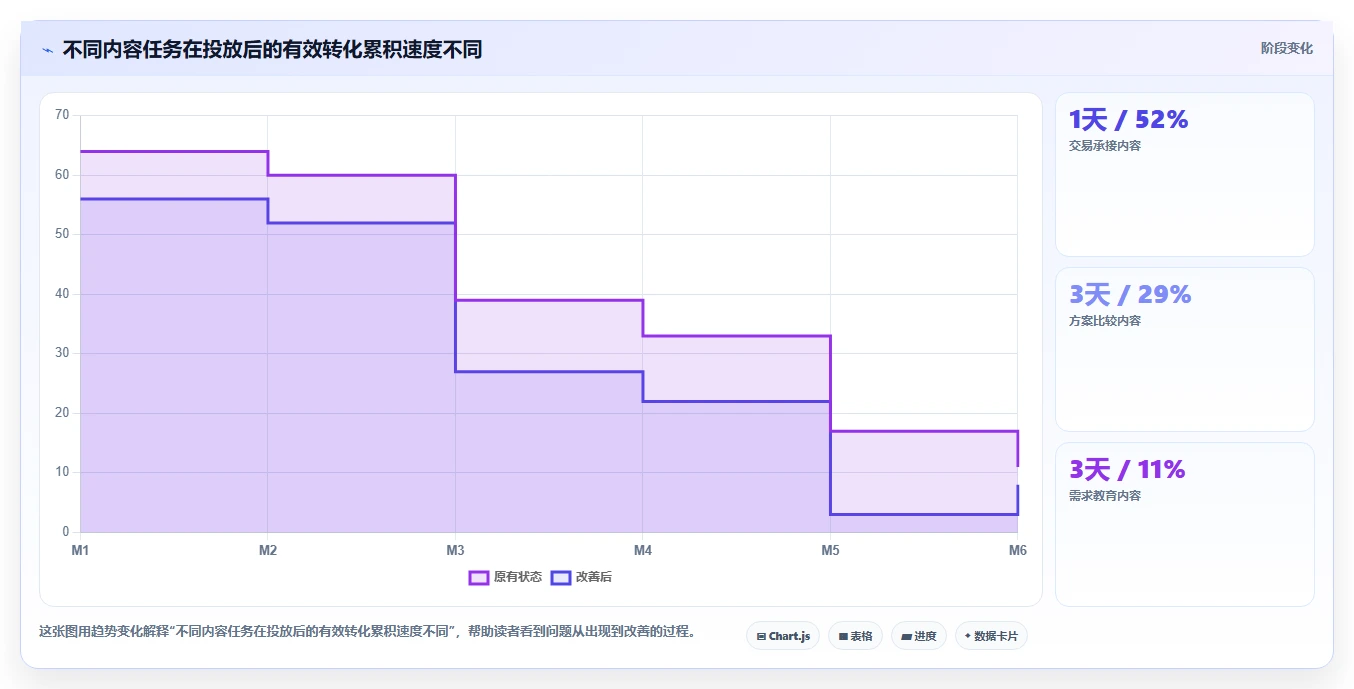
Task: Click the Chart.js tag button
Action: click(x=783, y=636)
